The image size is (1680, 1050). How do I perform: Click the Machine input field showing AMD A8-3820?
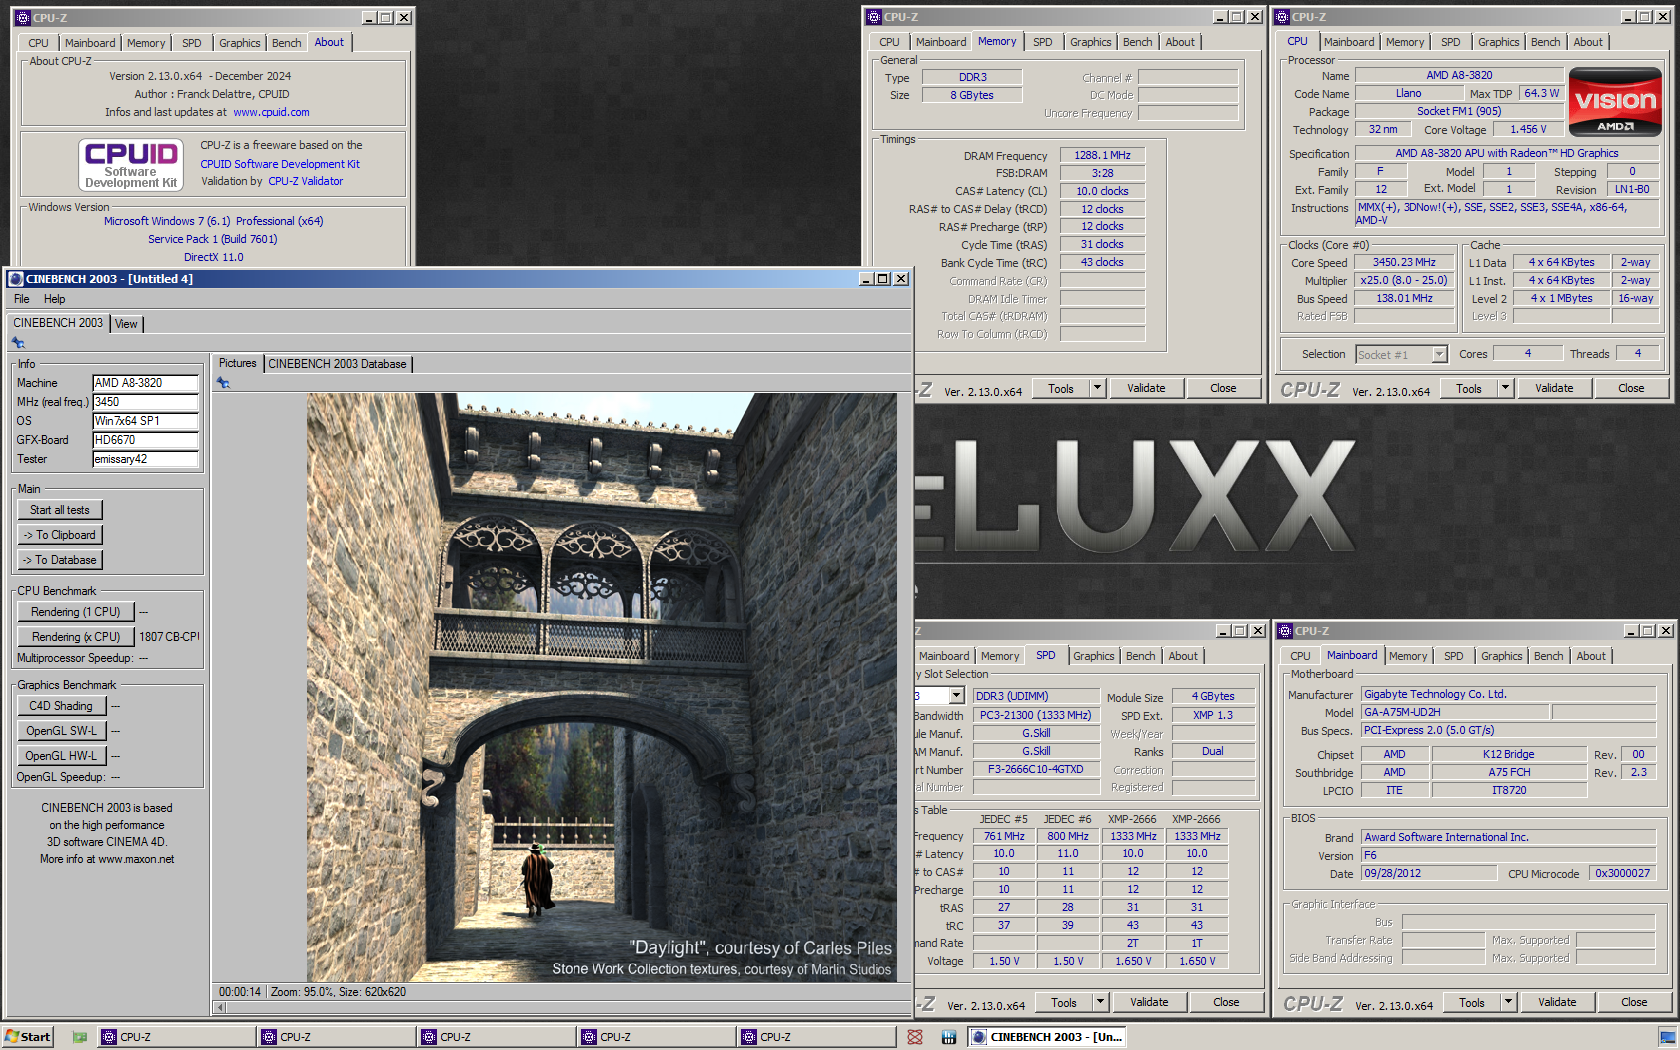tap(146, 383)
